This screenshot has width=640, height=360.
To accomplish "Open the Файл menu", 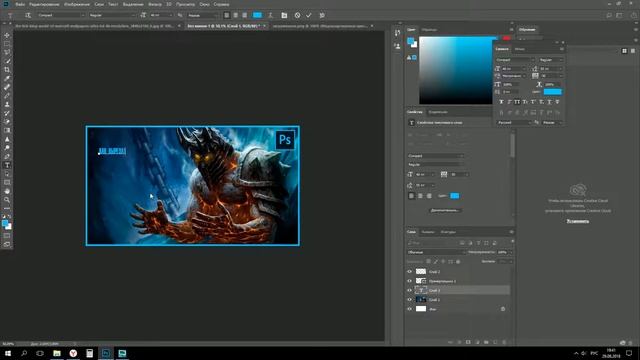I will tap(20, 4).
